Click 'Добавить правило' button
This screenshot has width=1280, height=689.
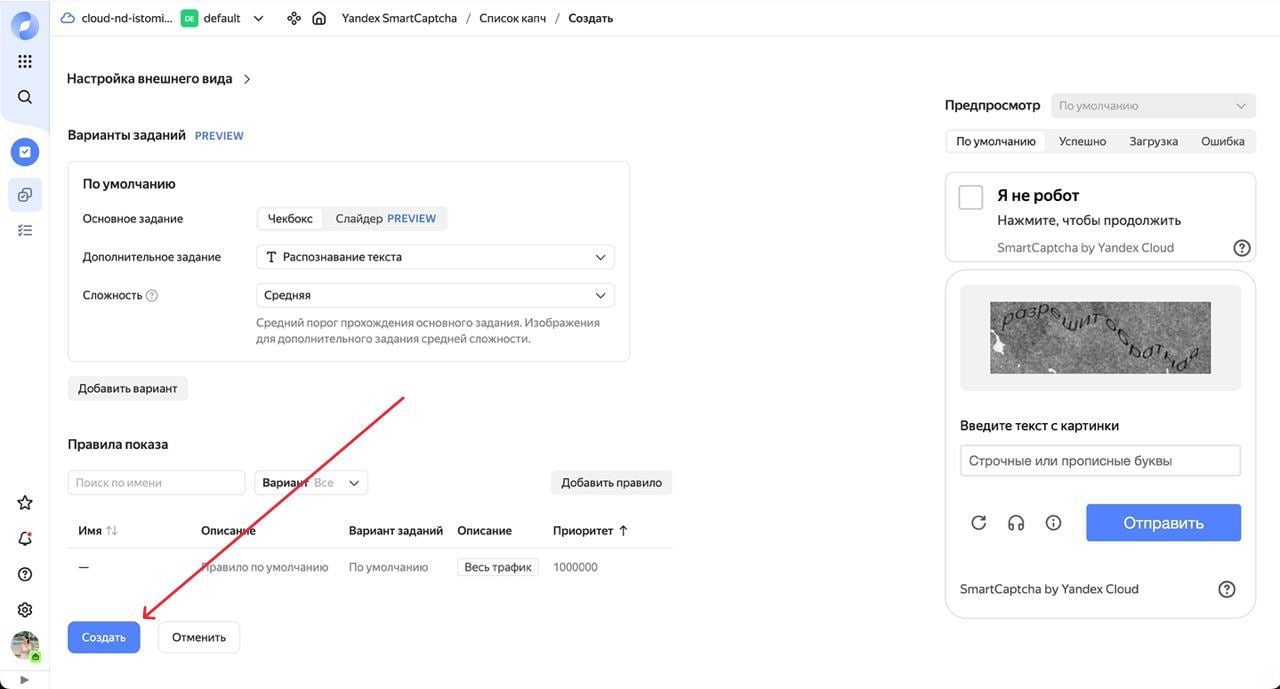pyautogui.click(x=611, y=483)
